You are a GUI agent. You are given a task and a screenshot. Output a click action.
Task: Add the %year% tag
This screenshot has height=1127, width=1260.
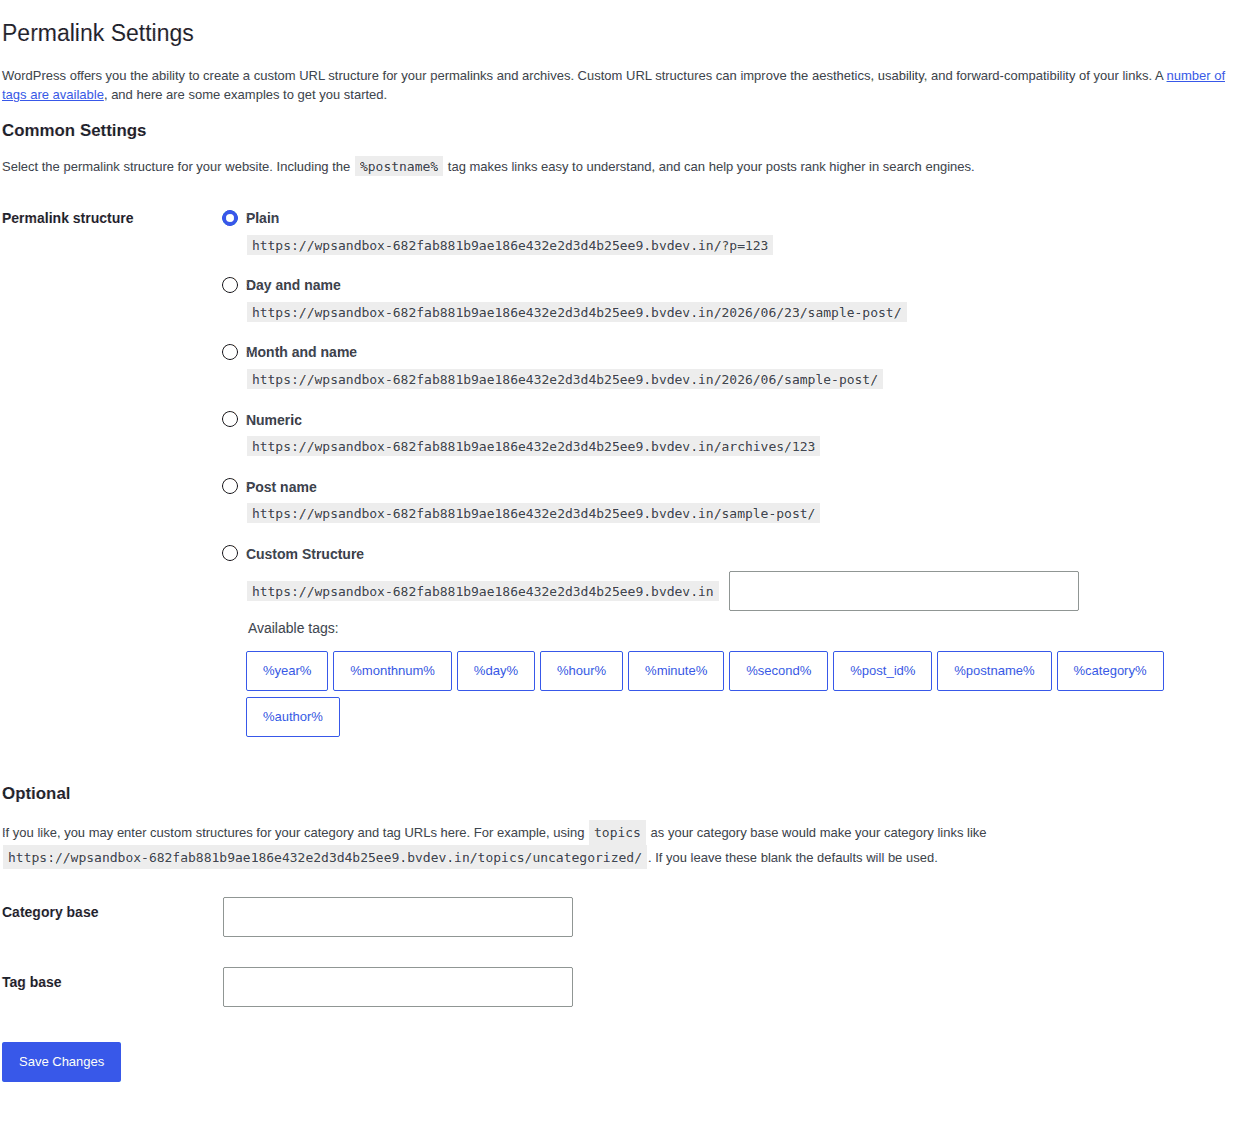tap(287, 671)
